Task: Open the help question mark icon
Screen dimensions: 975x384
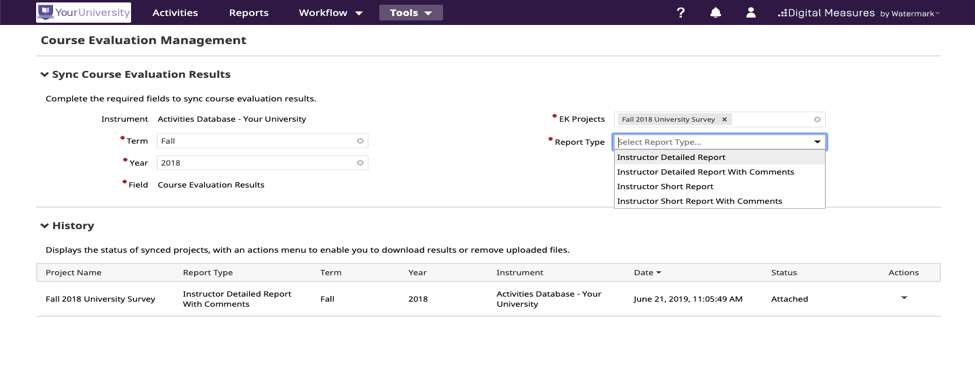Action: point(680,12)
